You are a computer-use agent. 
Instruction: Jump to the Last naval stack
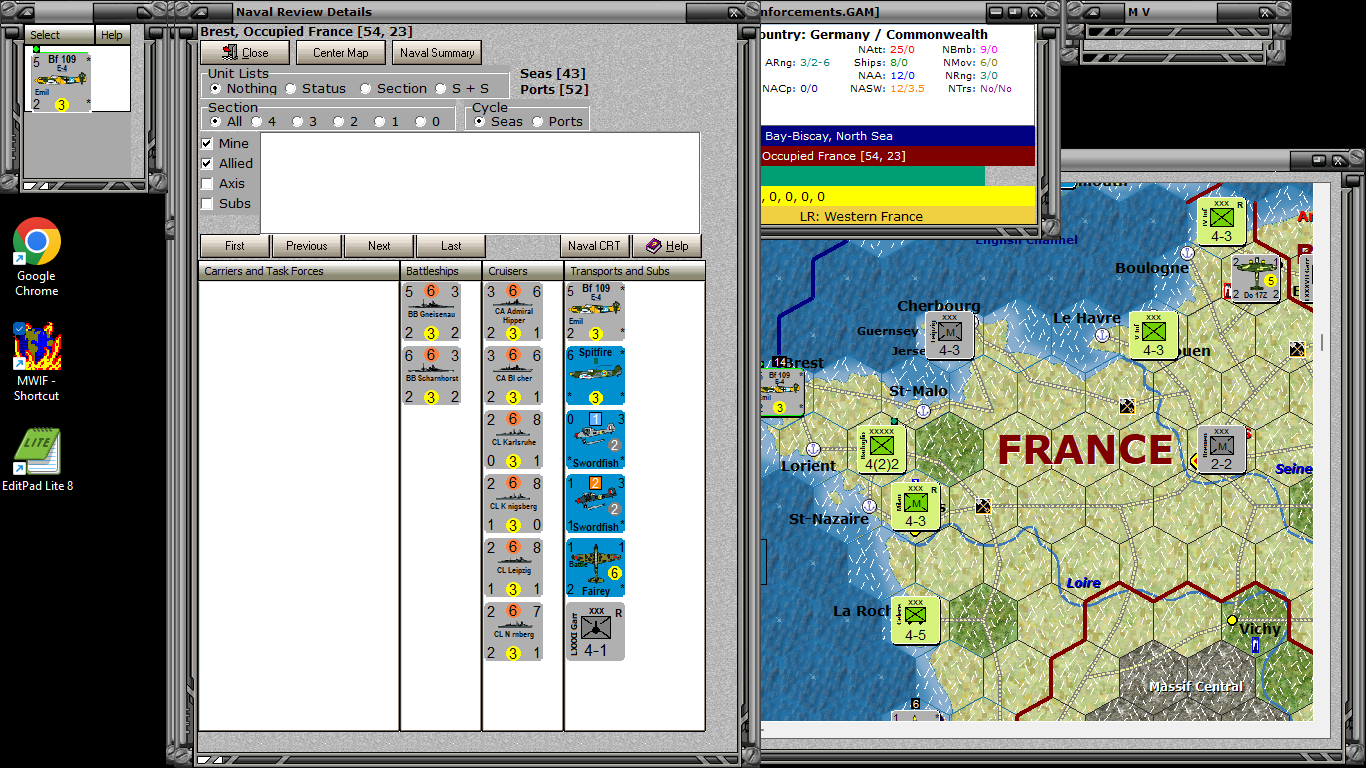pos(451,246)
